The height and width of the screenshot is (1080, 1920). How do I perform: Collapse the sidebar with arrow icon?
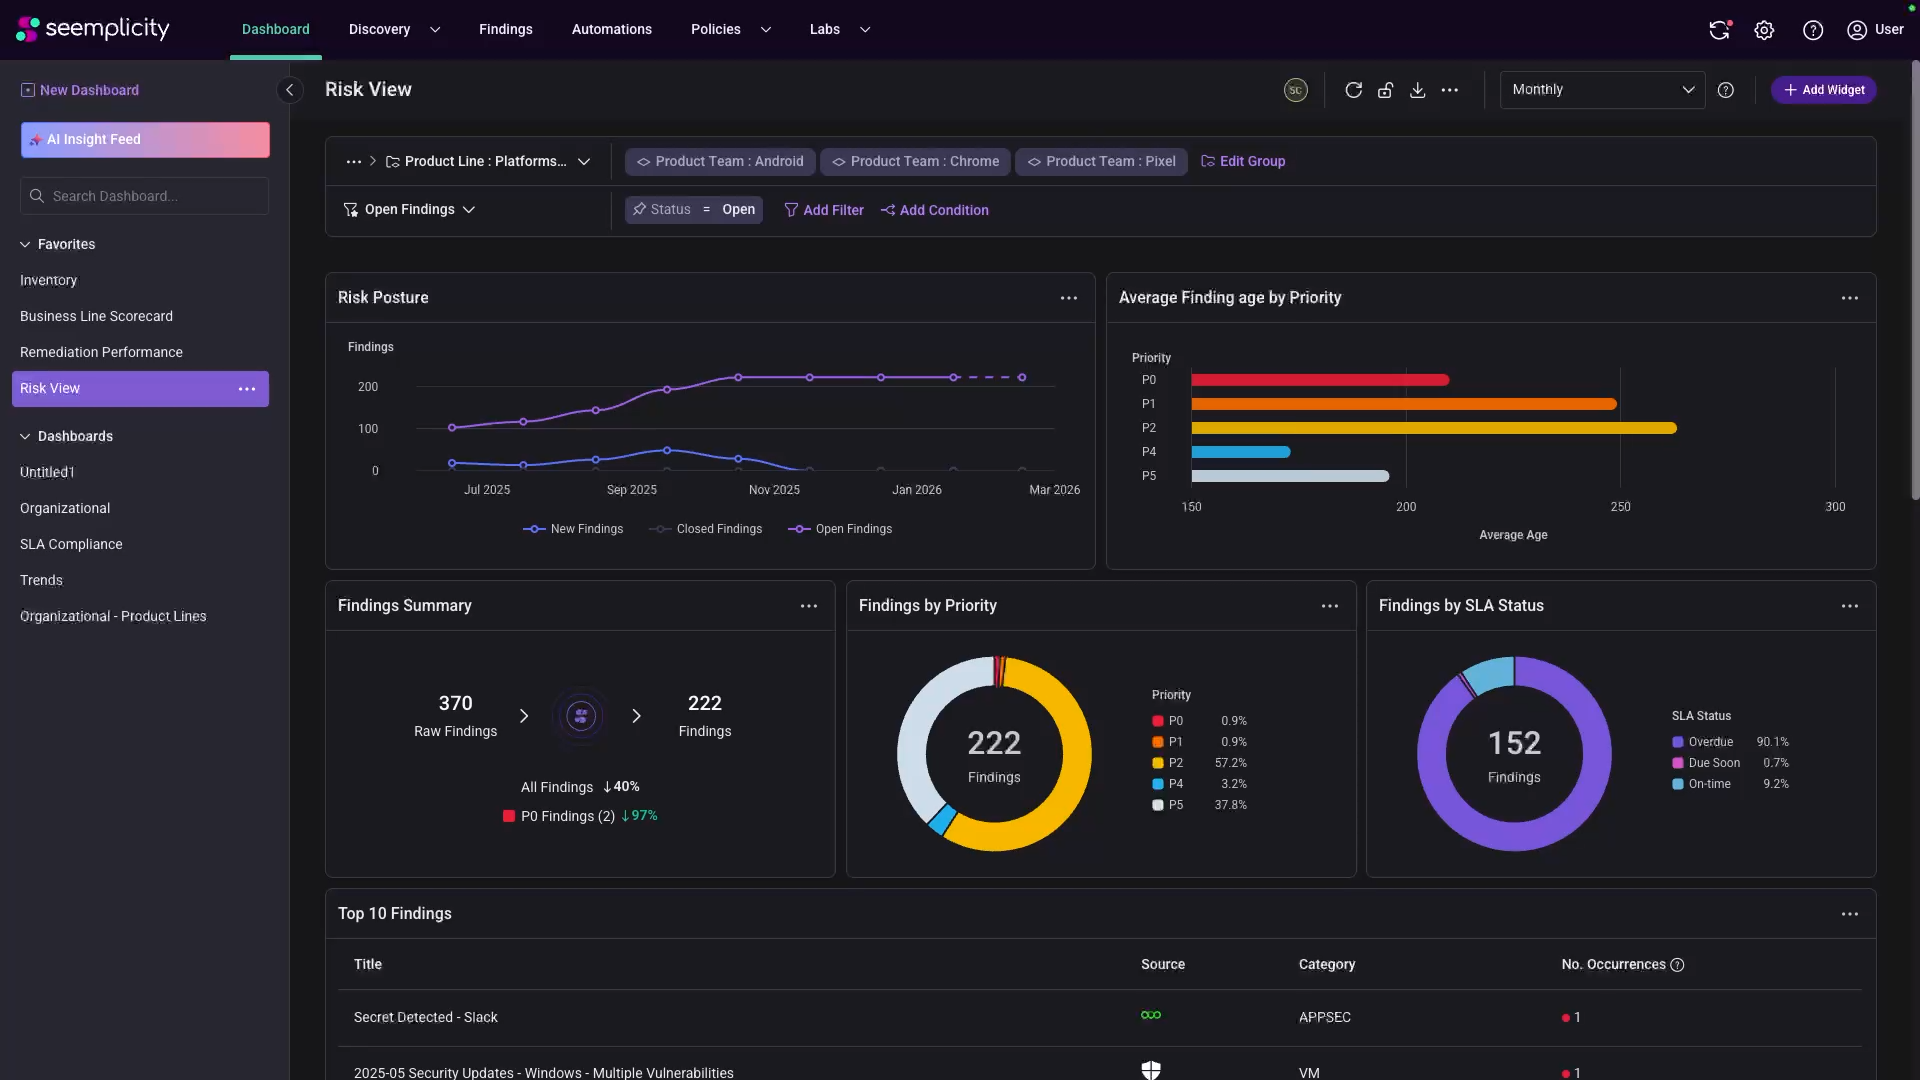click(x=290, y=90)
